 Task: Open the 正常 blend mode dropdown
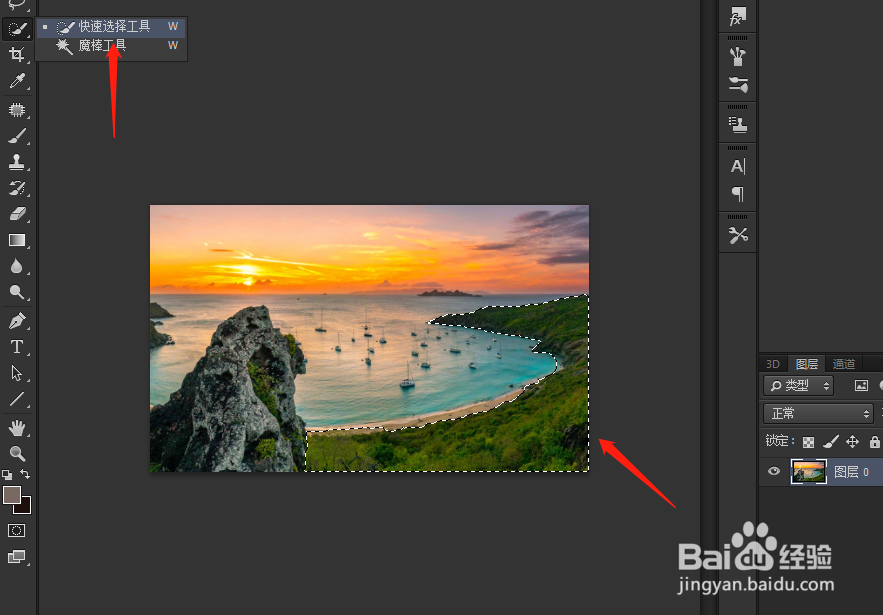(818, 413)
